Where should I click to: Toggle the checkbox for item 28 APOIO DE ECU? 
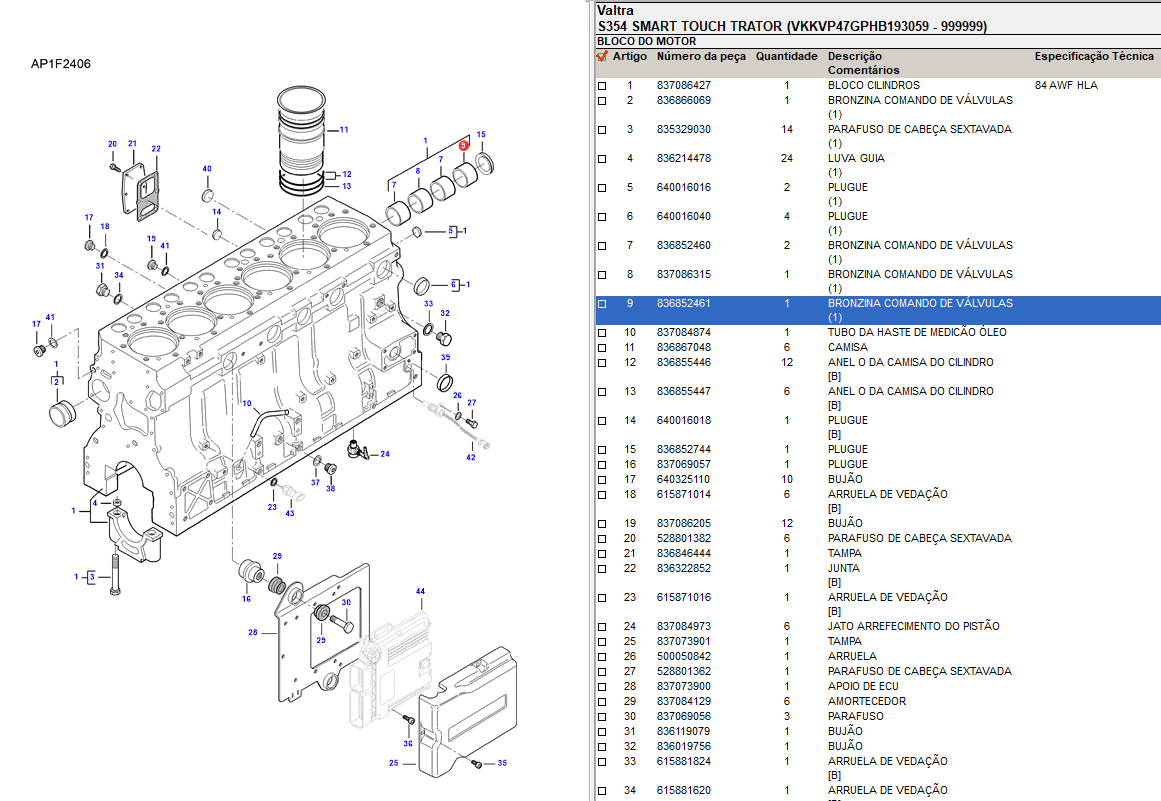coord(602,687)
